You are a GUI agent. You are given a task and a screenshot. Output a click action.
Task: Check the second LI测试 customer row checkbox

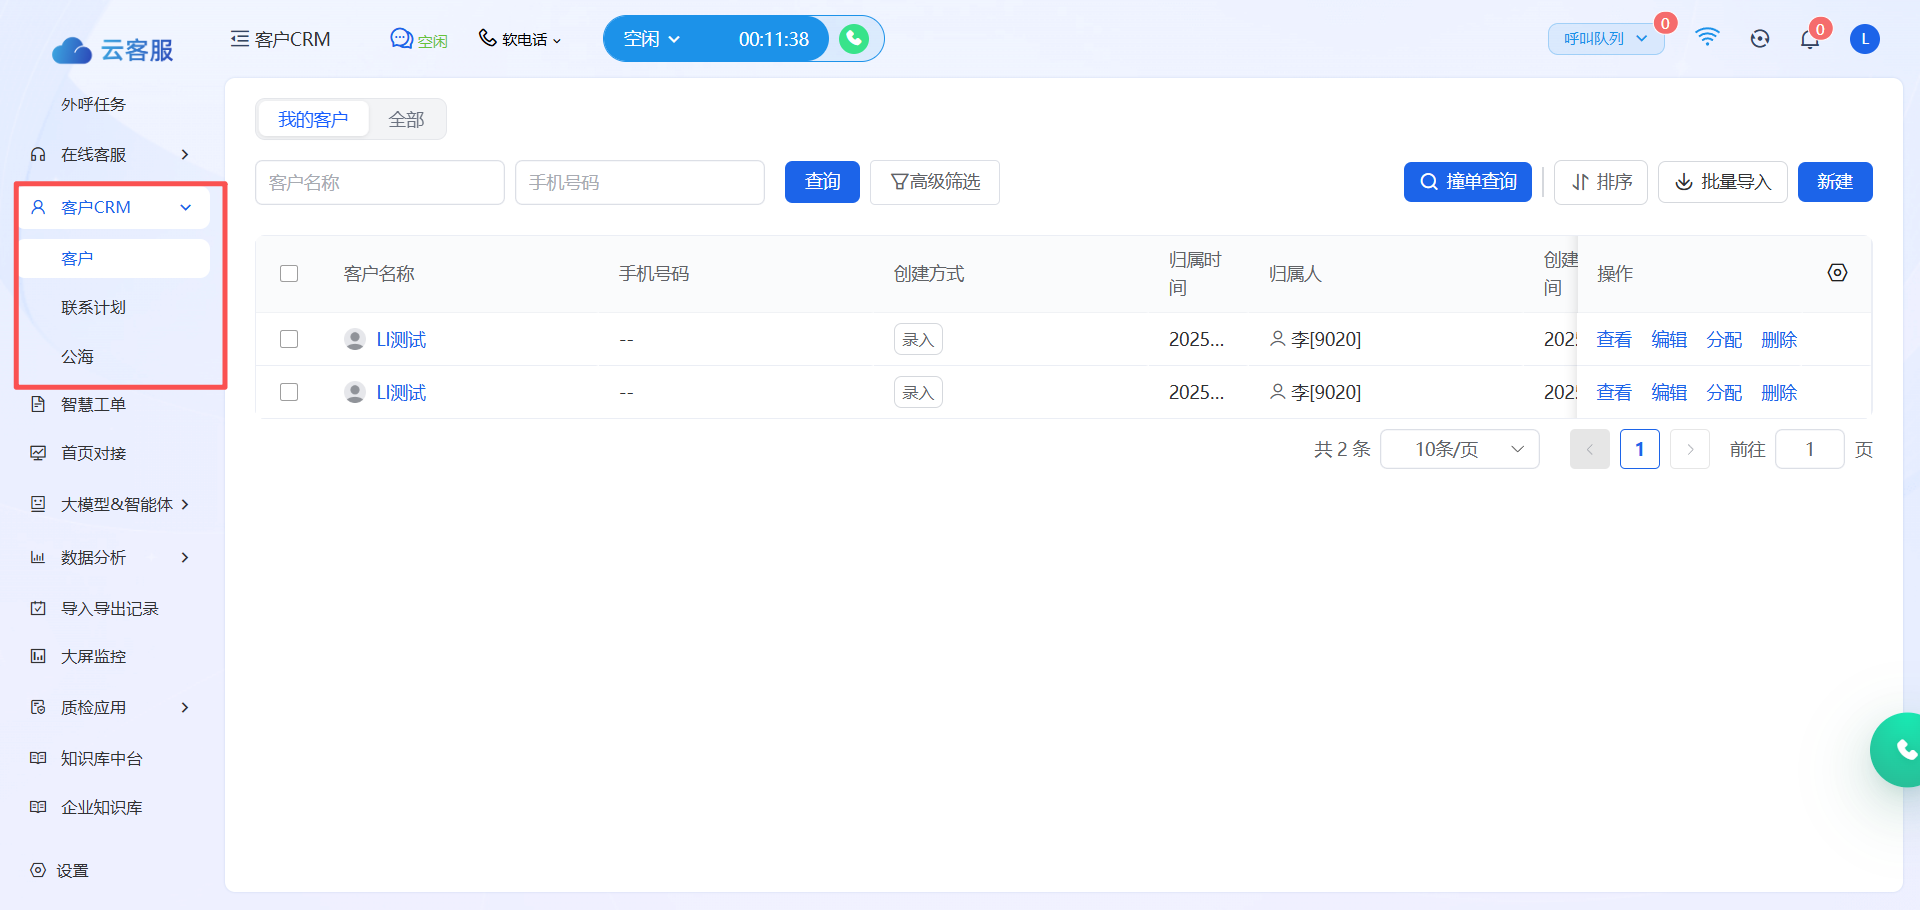click(x=289, y=392)
